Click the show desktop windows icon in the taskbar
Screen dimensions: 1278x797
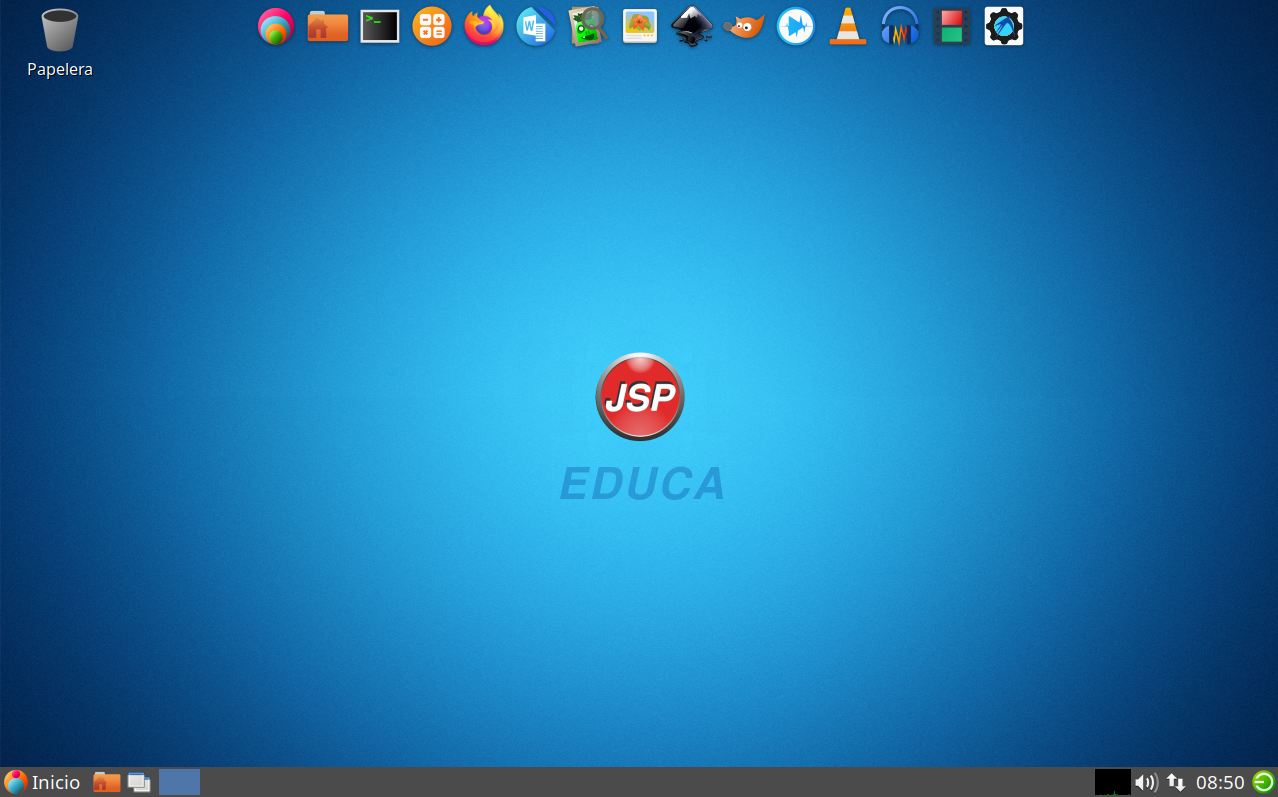[x=139, y=782]
